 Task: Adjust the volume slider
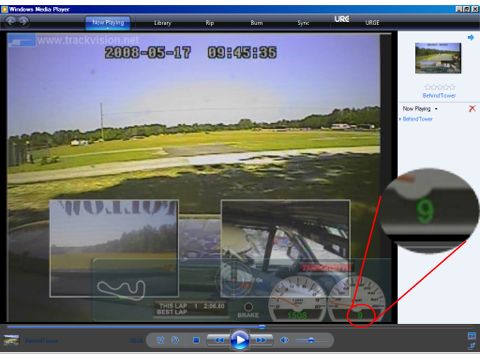311,340
